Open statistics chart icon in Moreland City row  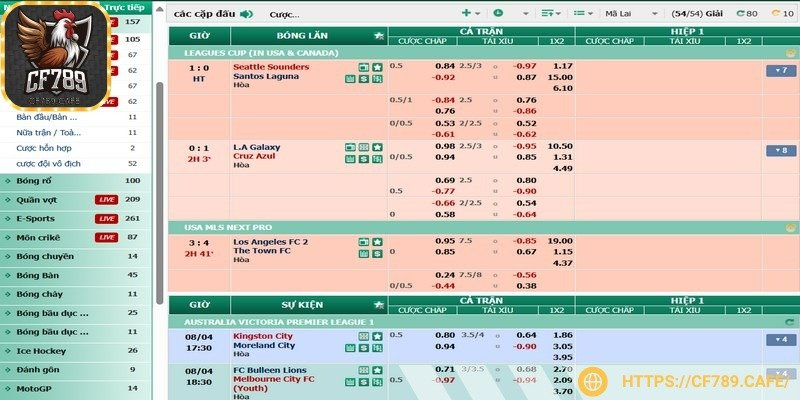click(x=350, y=348)
